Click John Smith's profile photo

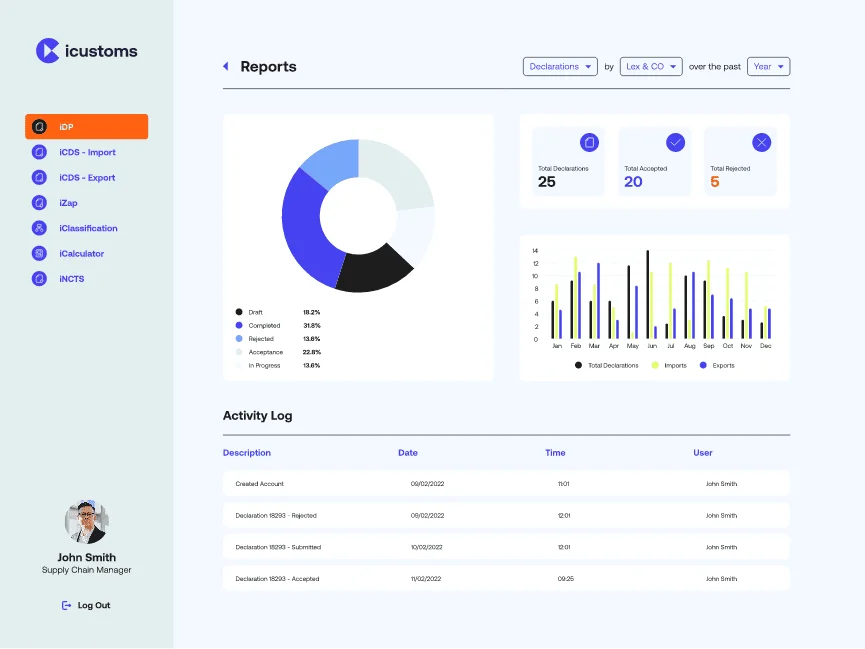tap(87, 522)
